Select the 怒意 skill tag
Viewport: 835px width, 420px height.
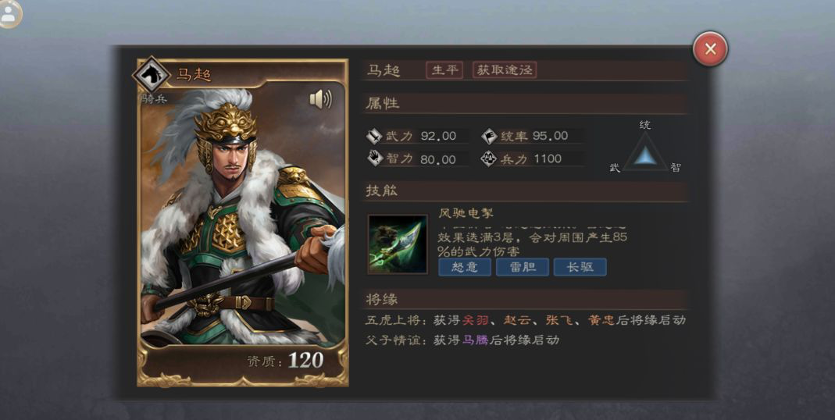(464, 267)
